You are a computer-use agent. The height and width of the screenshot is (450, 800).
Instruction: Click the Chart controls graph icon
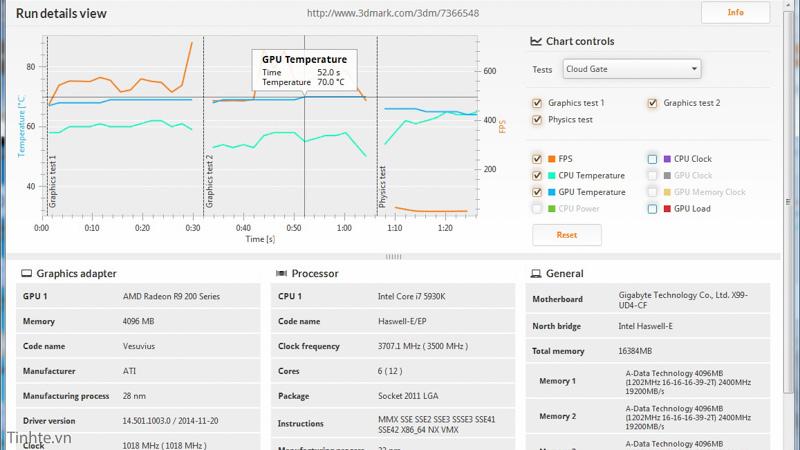coord(535,42)
